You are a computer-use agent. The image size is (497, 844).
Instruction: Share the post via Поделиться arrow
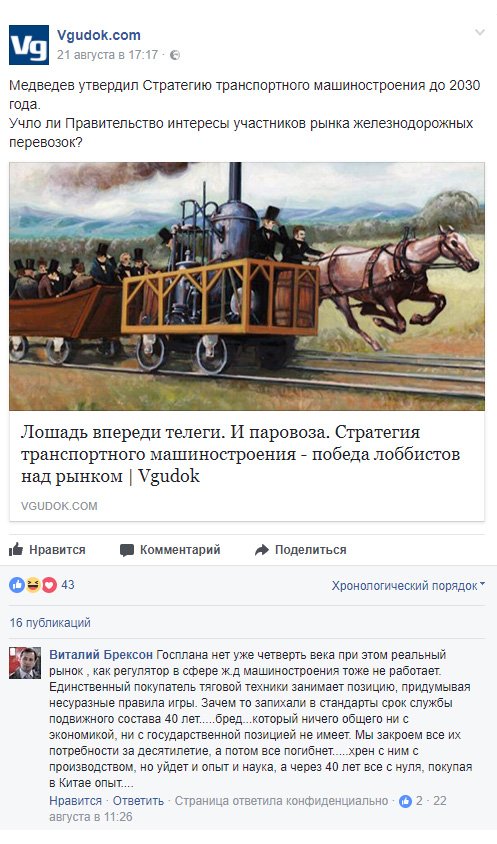300,550
